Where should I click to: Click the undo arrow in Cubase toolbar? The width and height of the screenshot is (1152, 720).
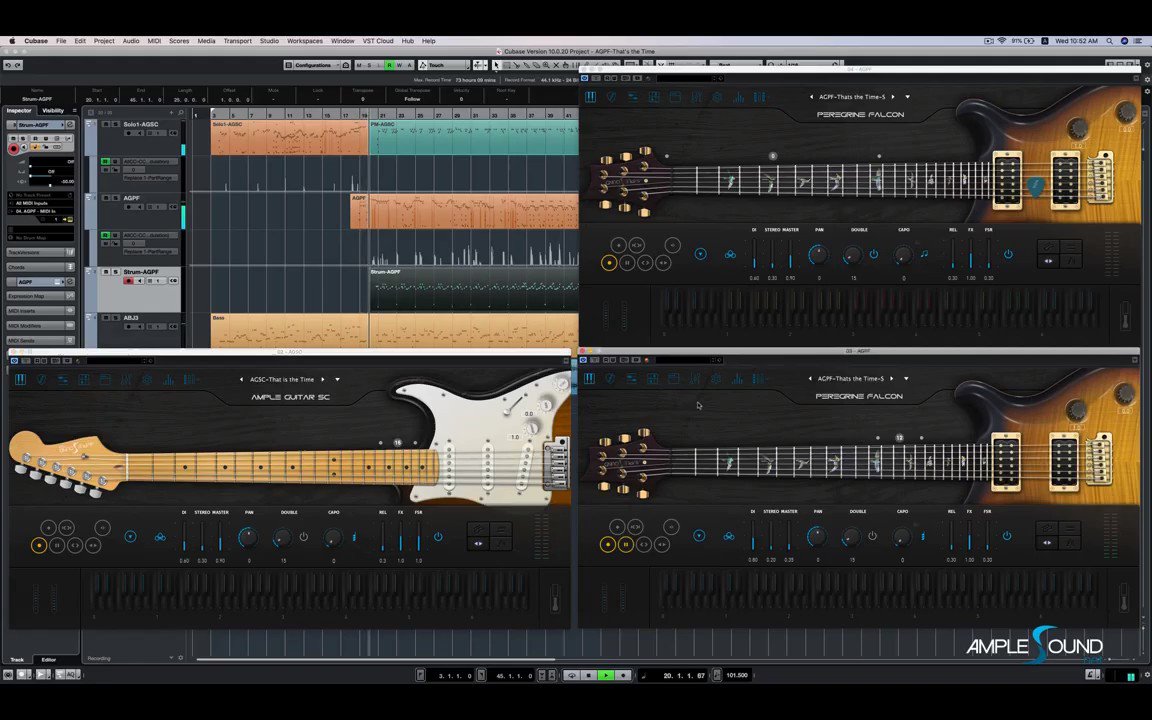click(x=8, y=65)
